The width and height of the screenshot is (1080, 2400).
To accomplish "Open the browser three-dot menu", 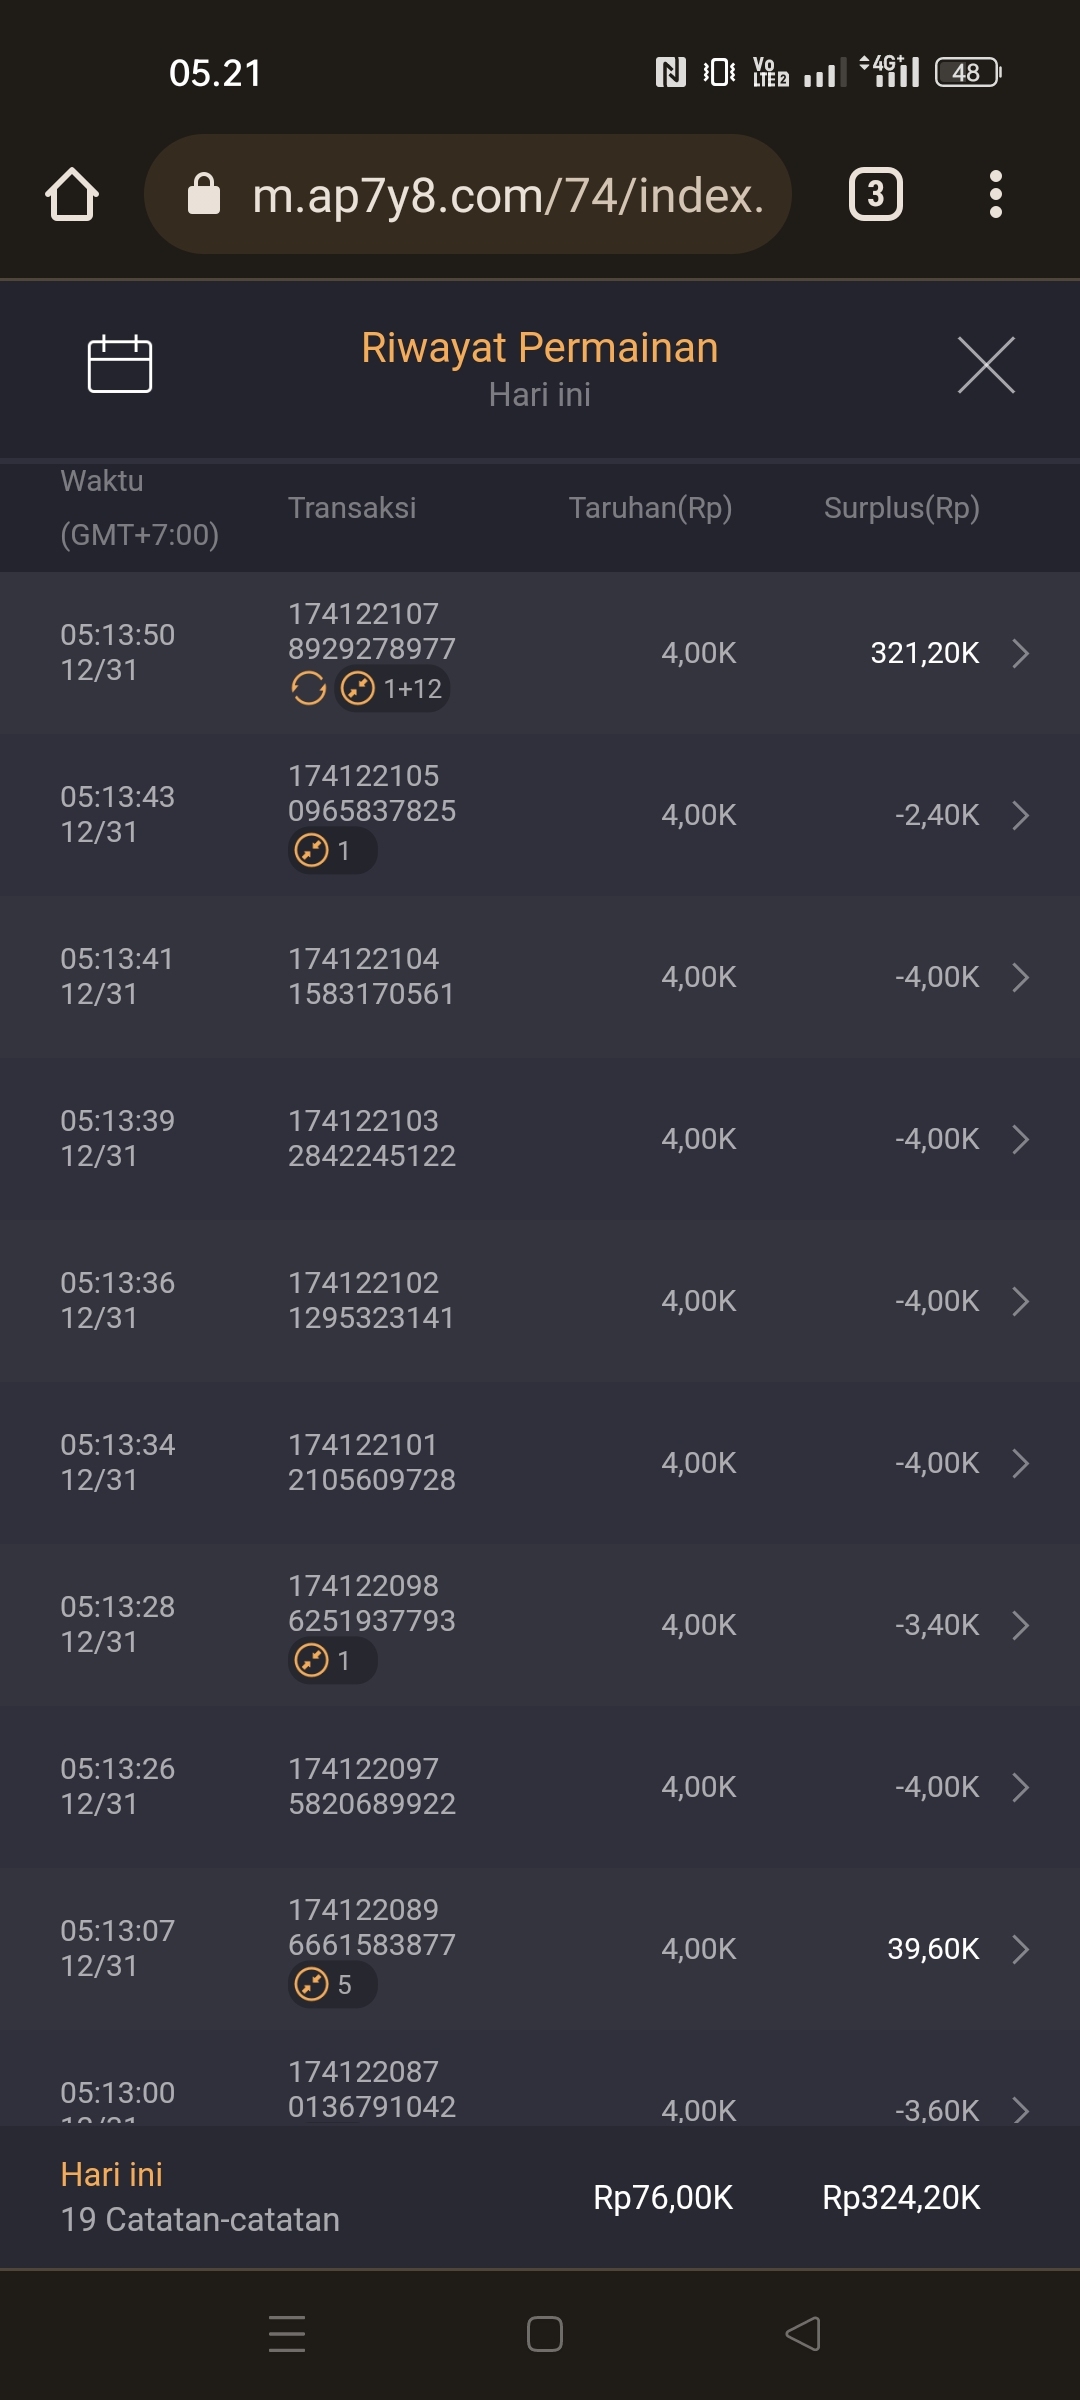I will click(995, 194).
